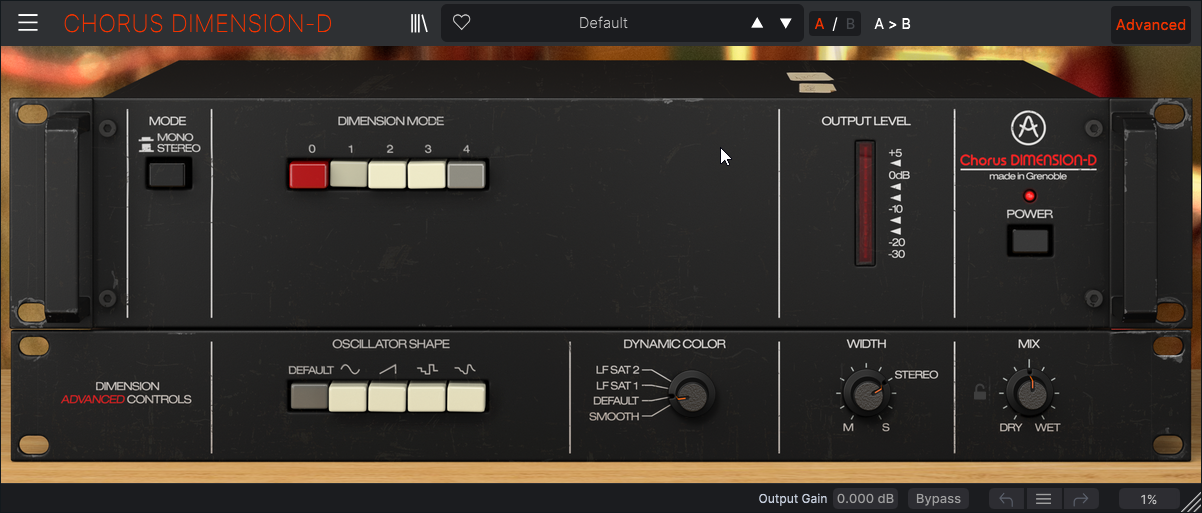The width and height of the screenshot is (1202, 513).
Task: Open the hamburger main menu
Action: [x=28, y=23]
